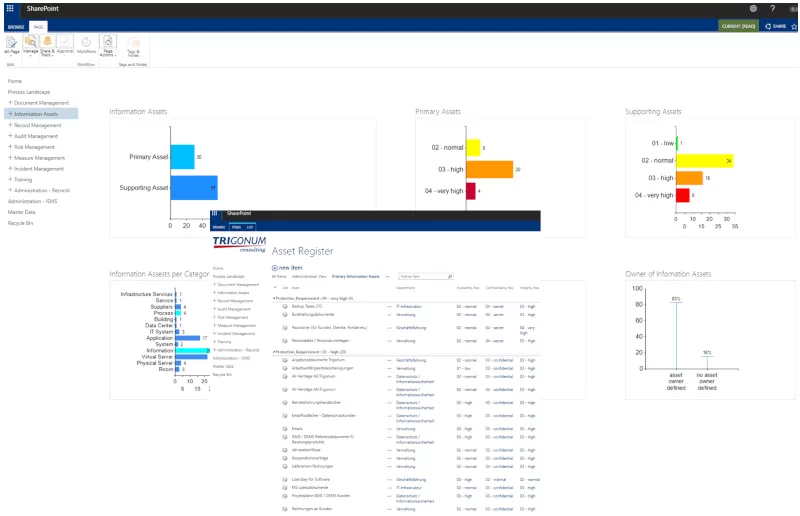Open the settings gear in top bar
Viewport: 800px width, 516px height.
(753, 8)
